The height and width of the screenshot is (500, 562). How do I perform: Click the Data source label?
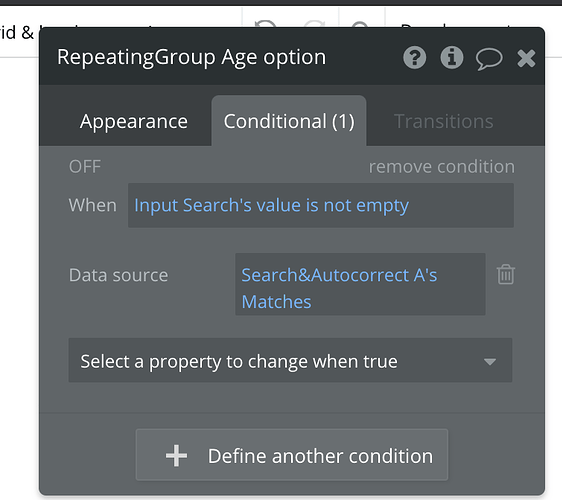pyautogui.click(x=118, y=275)
